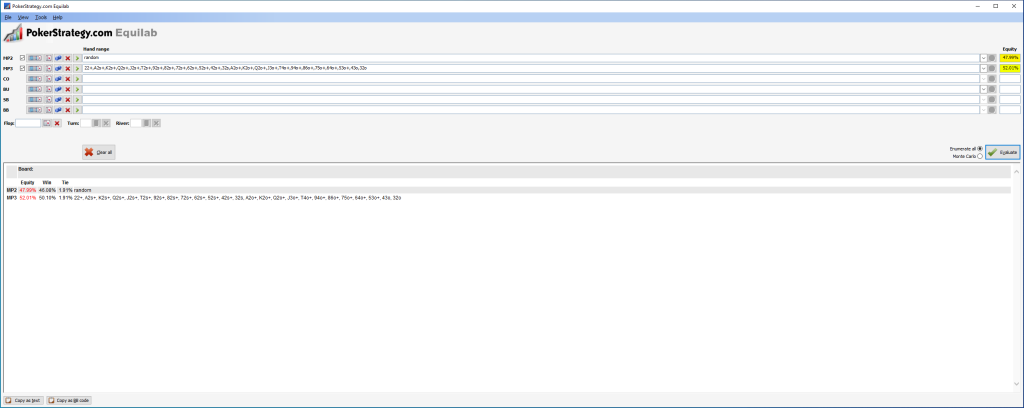Open the turn card selector icon
The height and width of the screenshot is (408, 1024).
pos(97,123)
